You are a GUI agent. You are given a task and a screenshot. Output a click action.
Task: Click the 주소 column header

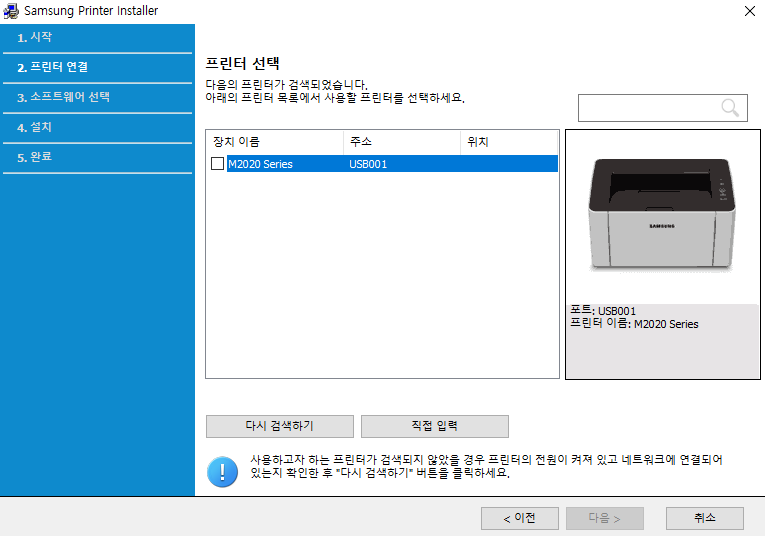402,142
